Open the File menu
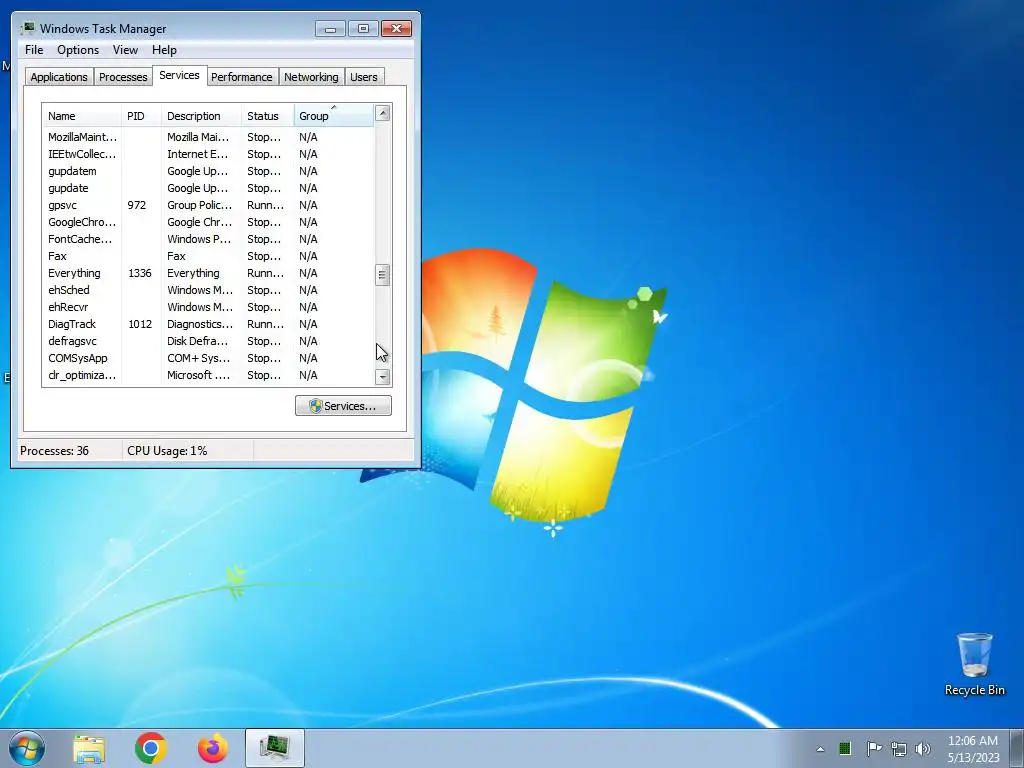Image resolution: width=1024 pixels, height=768 pixels. 34,50
